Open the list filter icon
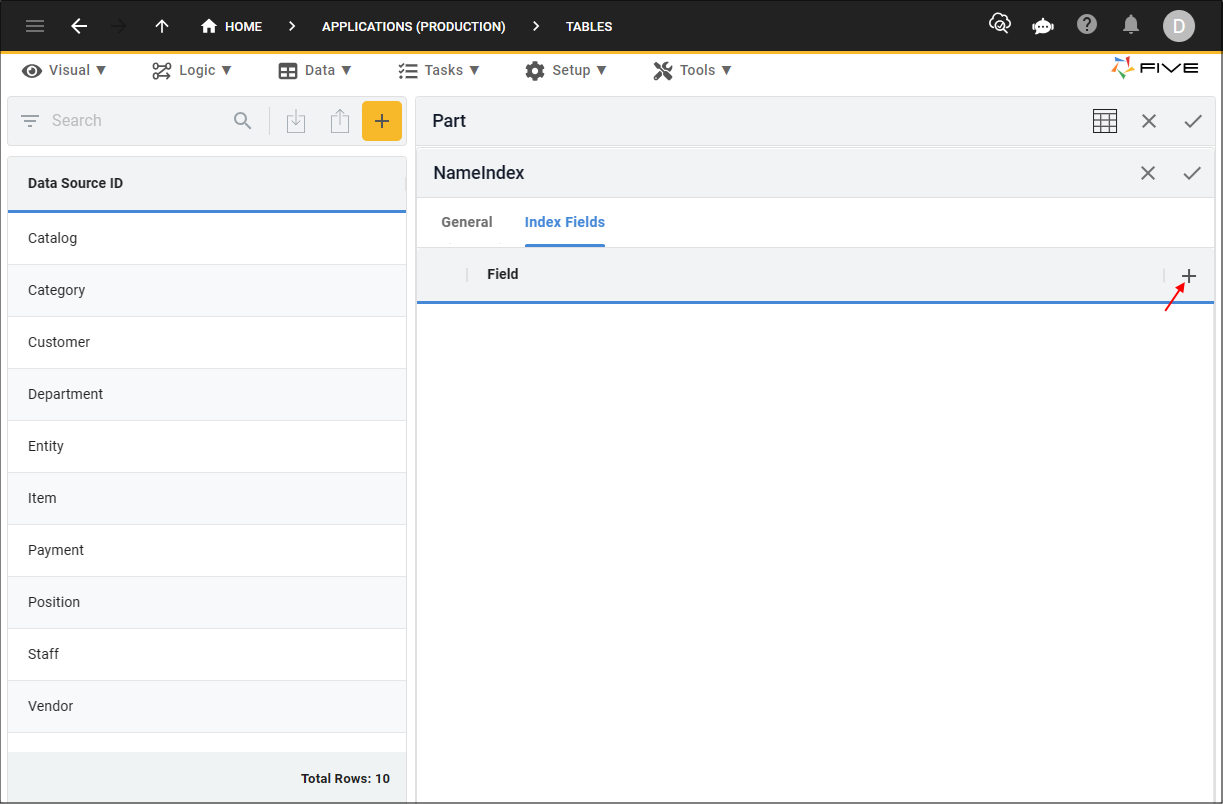 click(30, 121)
